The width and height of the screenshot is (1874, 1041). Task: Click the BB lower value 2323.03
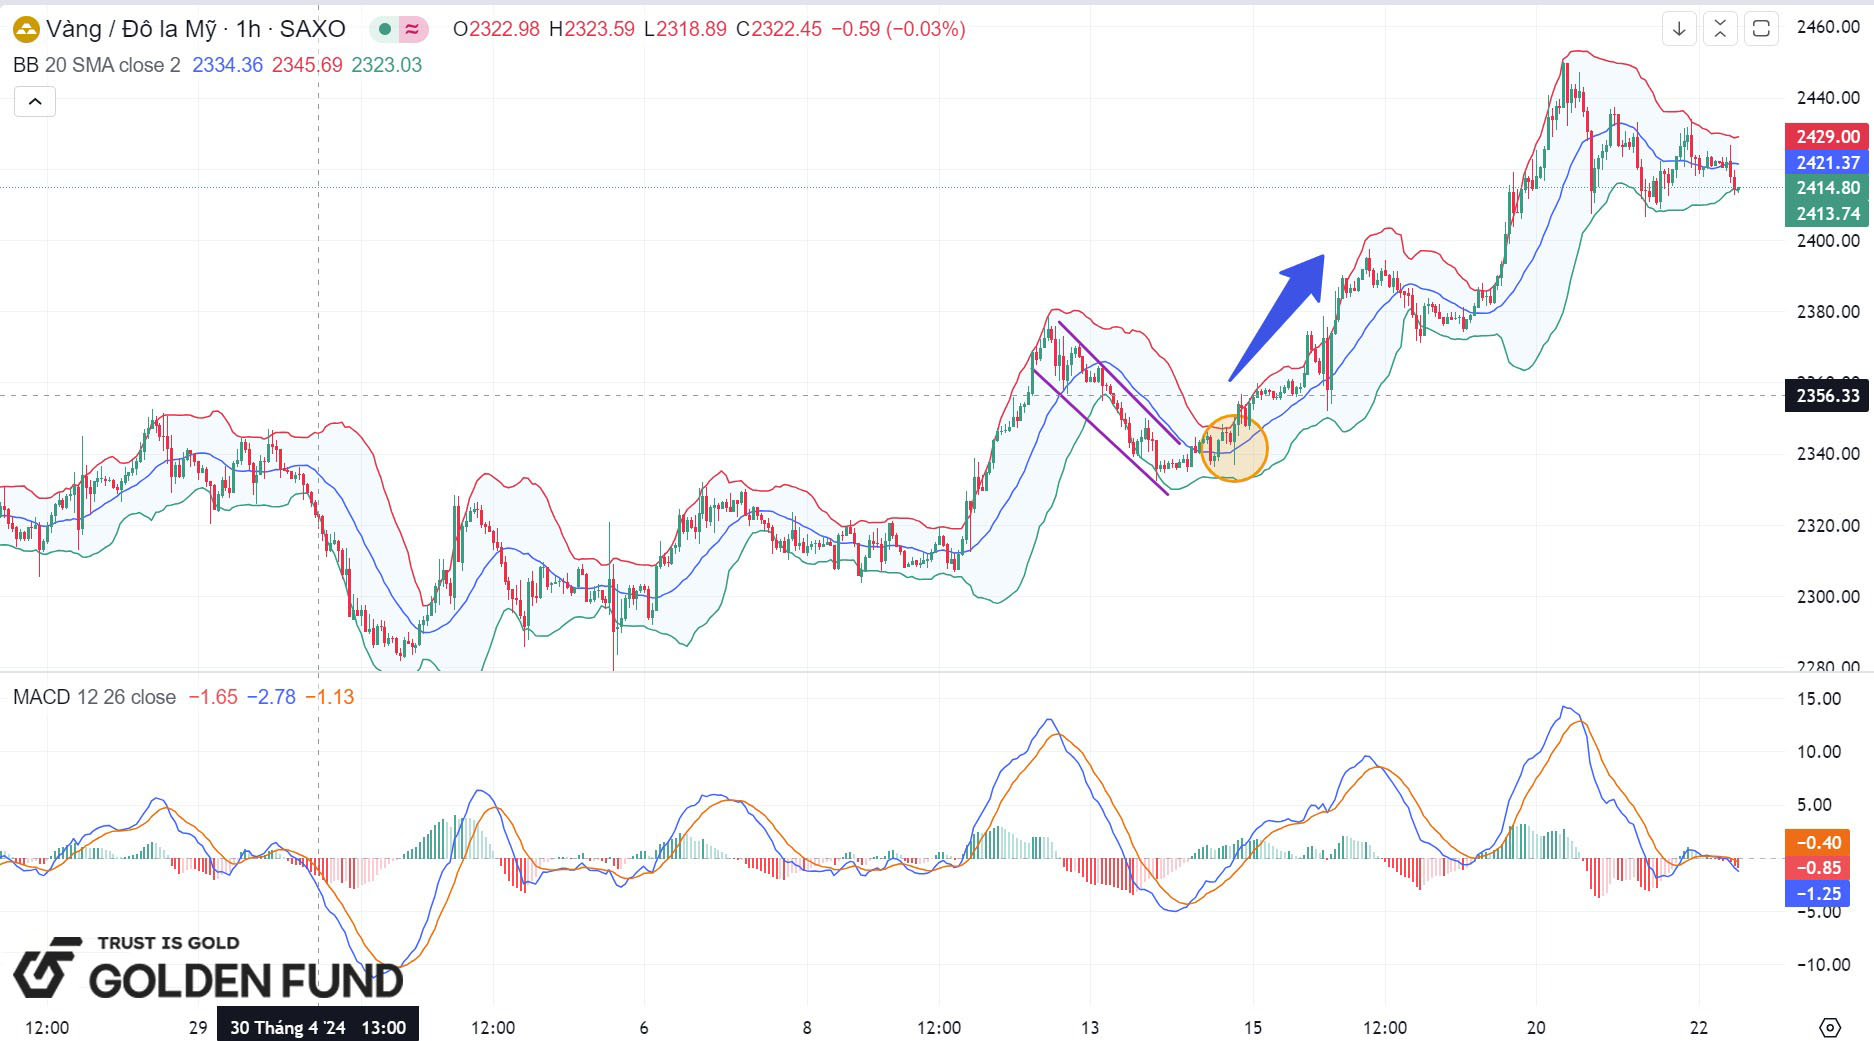click(x=386, y=65)
